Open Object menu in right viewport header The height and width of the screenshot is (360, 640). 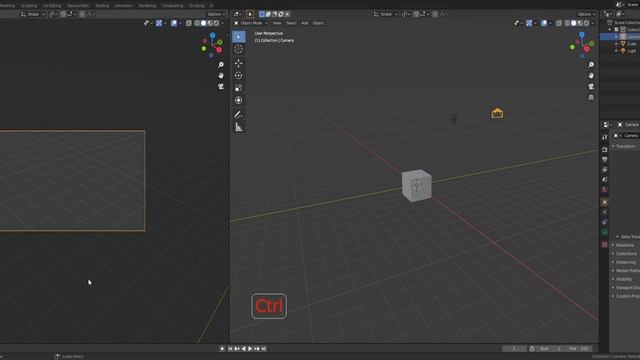318,23
